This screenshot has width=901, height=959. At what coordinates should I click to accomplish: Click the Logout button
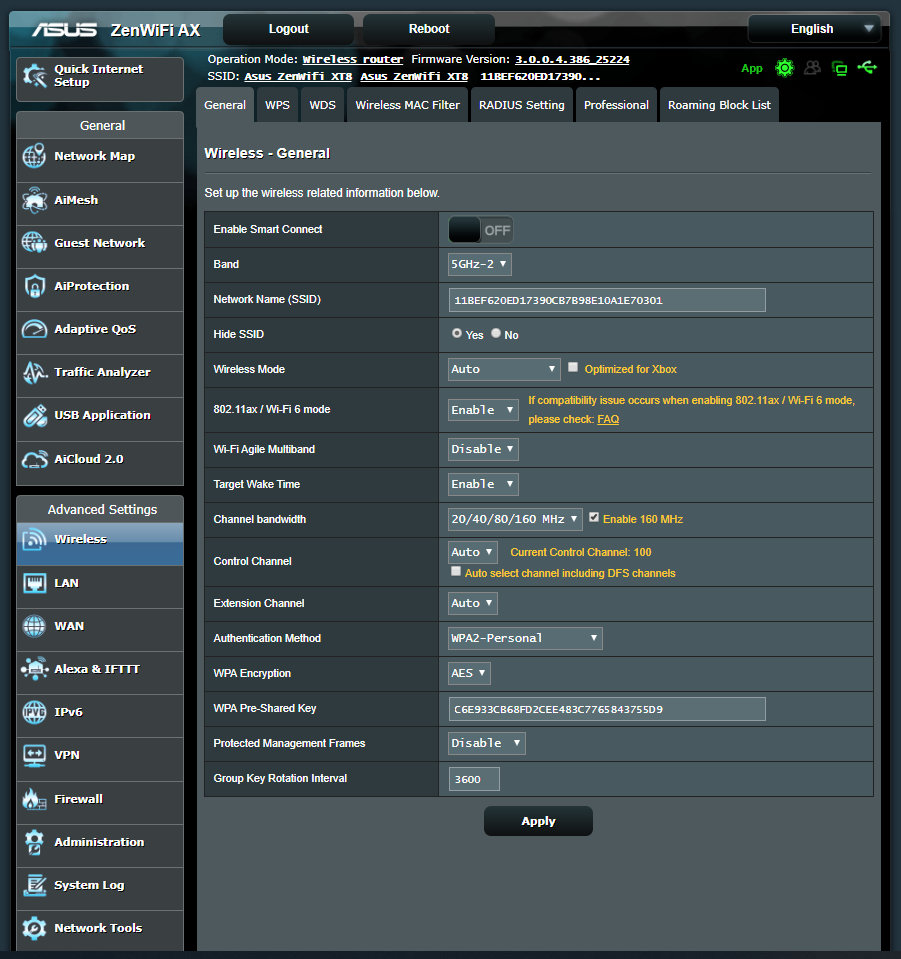(x=289, y=29)
